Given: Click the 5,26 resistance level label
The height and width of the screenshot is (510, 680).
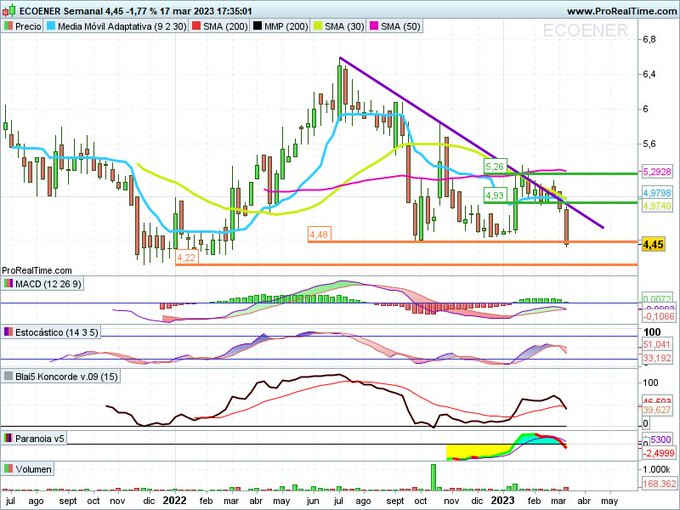Looking at the screenshot, I should (495, 167).
